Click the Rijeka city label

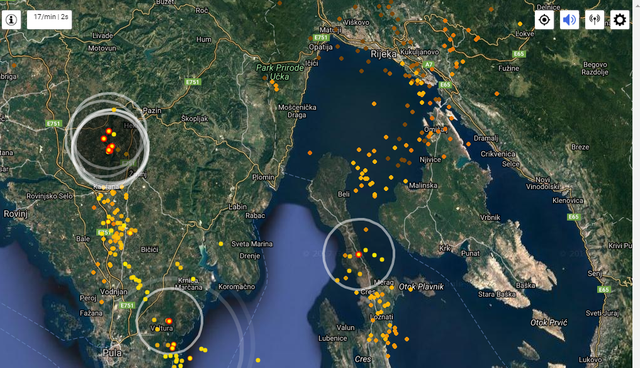click(x=383, y=54)
